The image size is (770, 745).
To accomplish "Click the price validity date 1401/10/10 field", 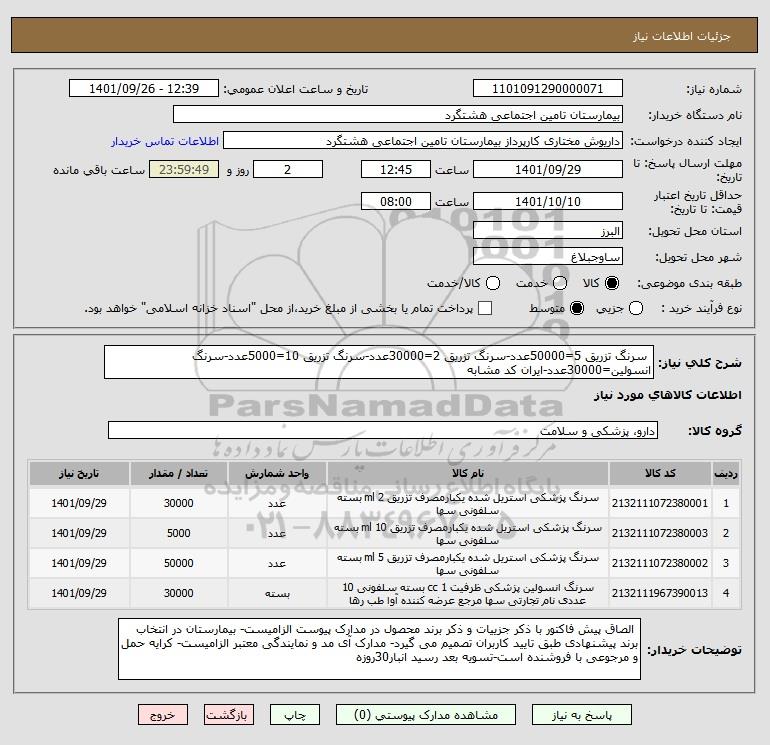I will click(x=548, y=202).
